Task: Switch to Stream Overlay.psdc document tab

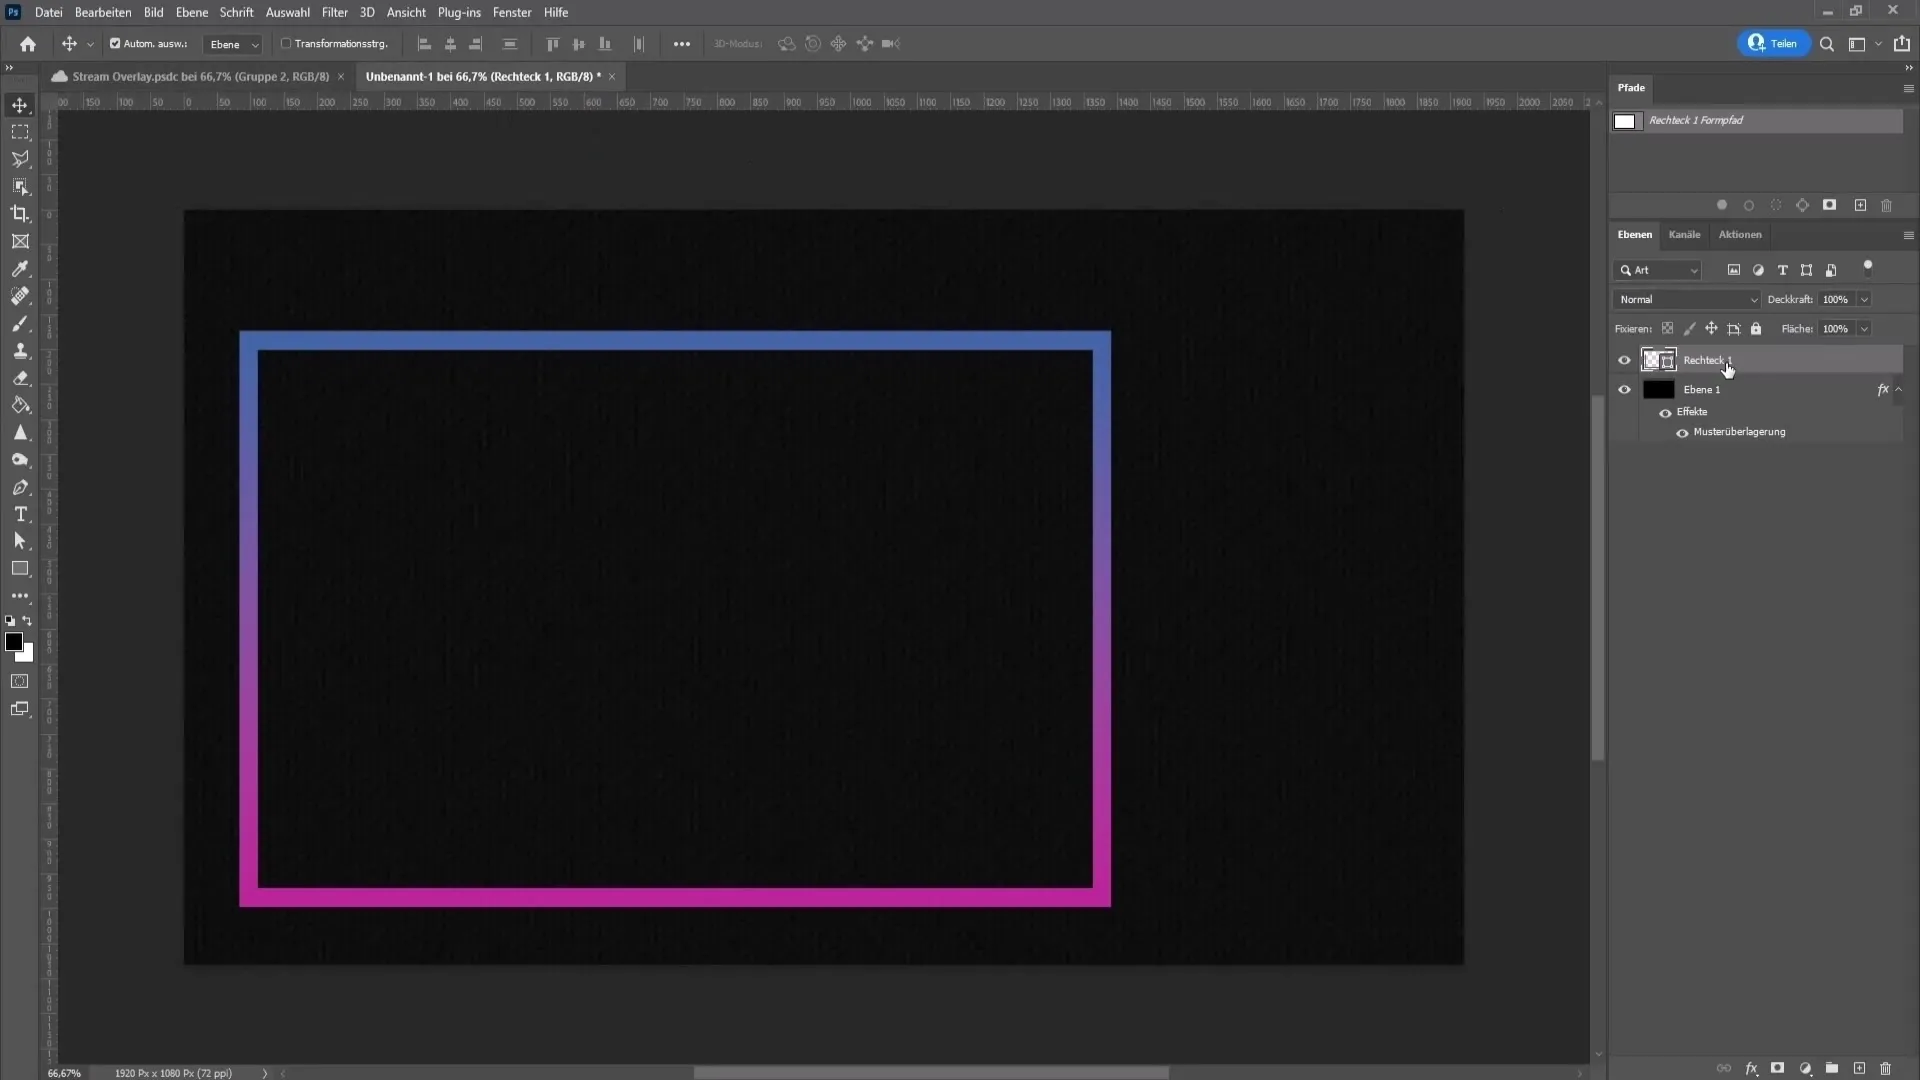Action: (200, 76)
